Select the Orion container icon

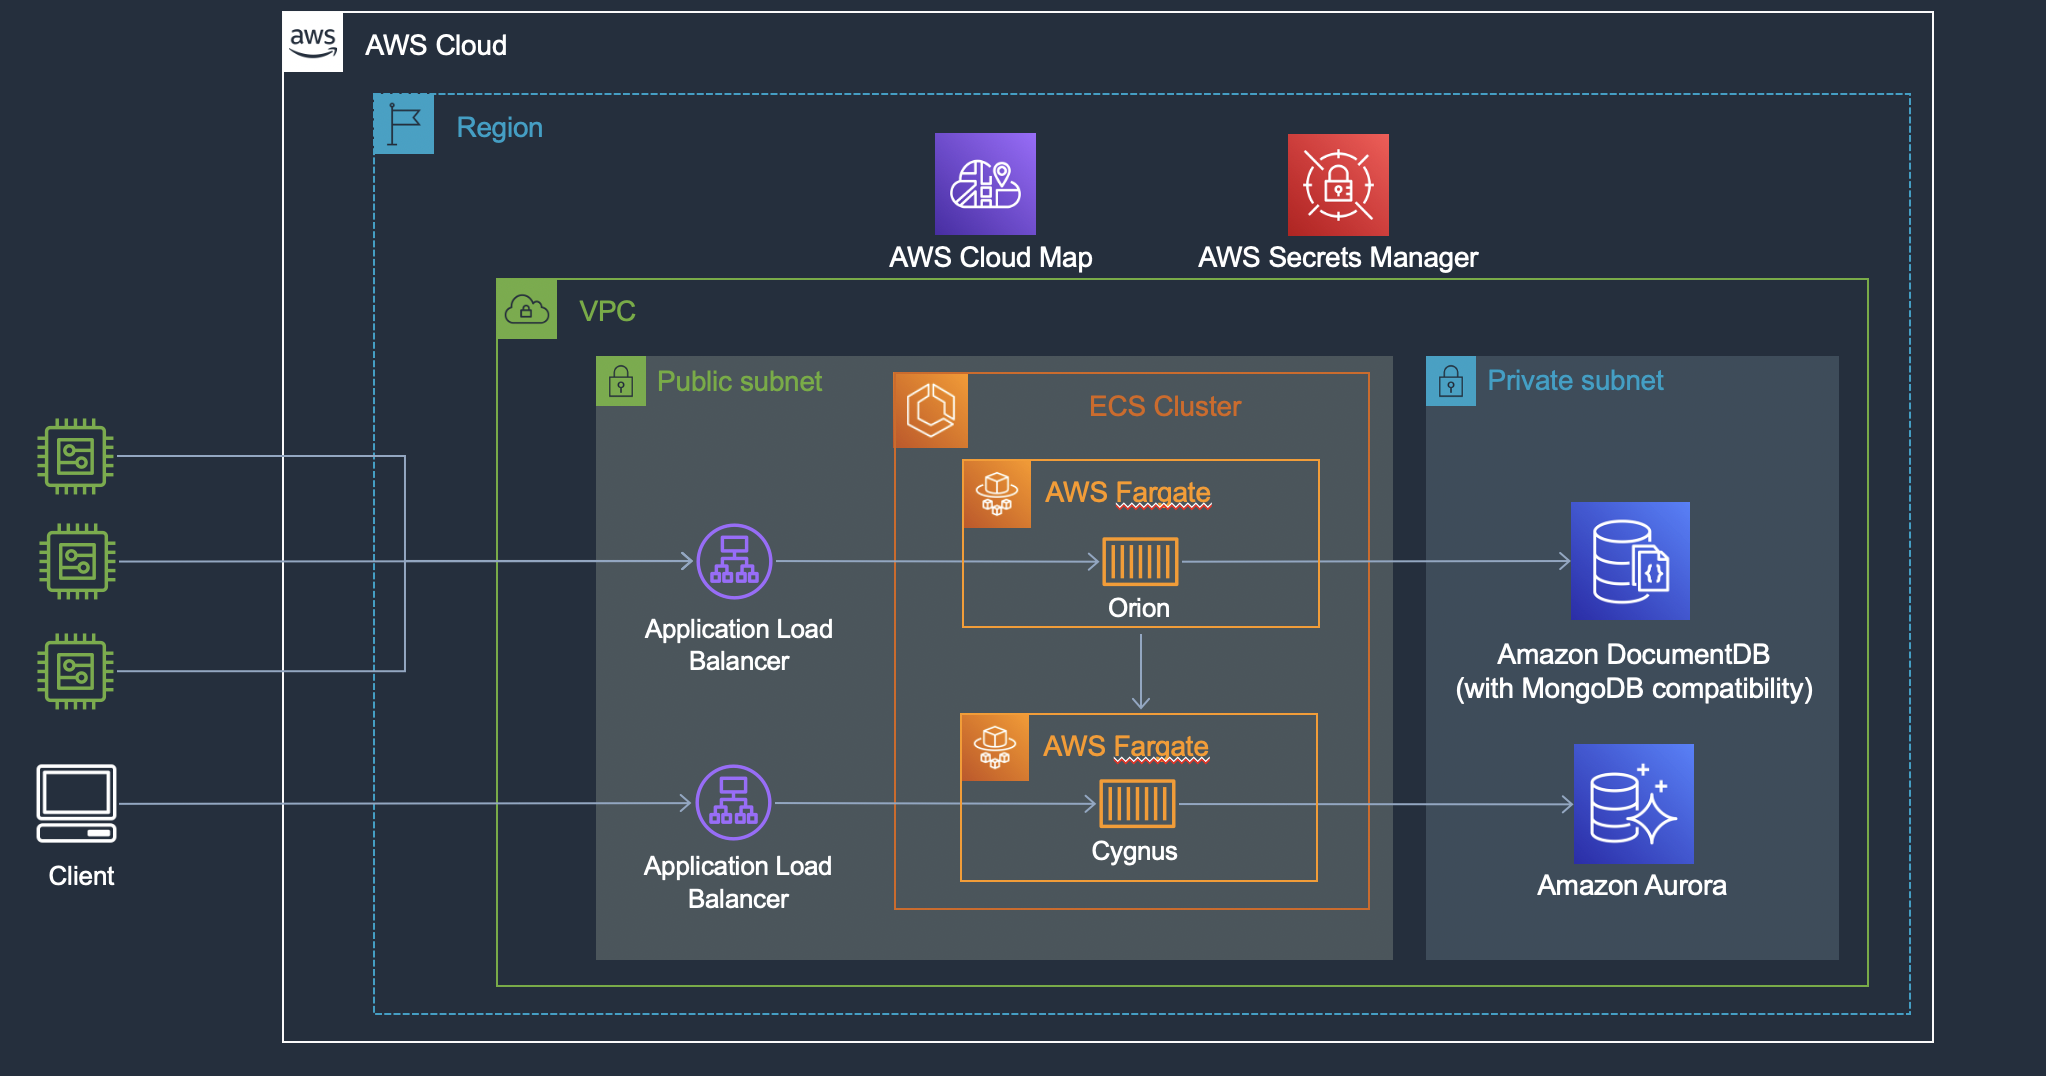pos(1140,561)
